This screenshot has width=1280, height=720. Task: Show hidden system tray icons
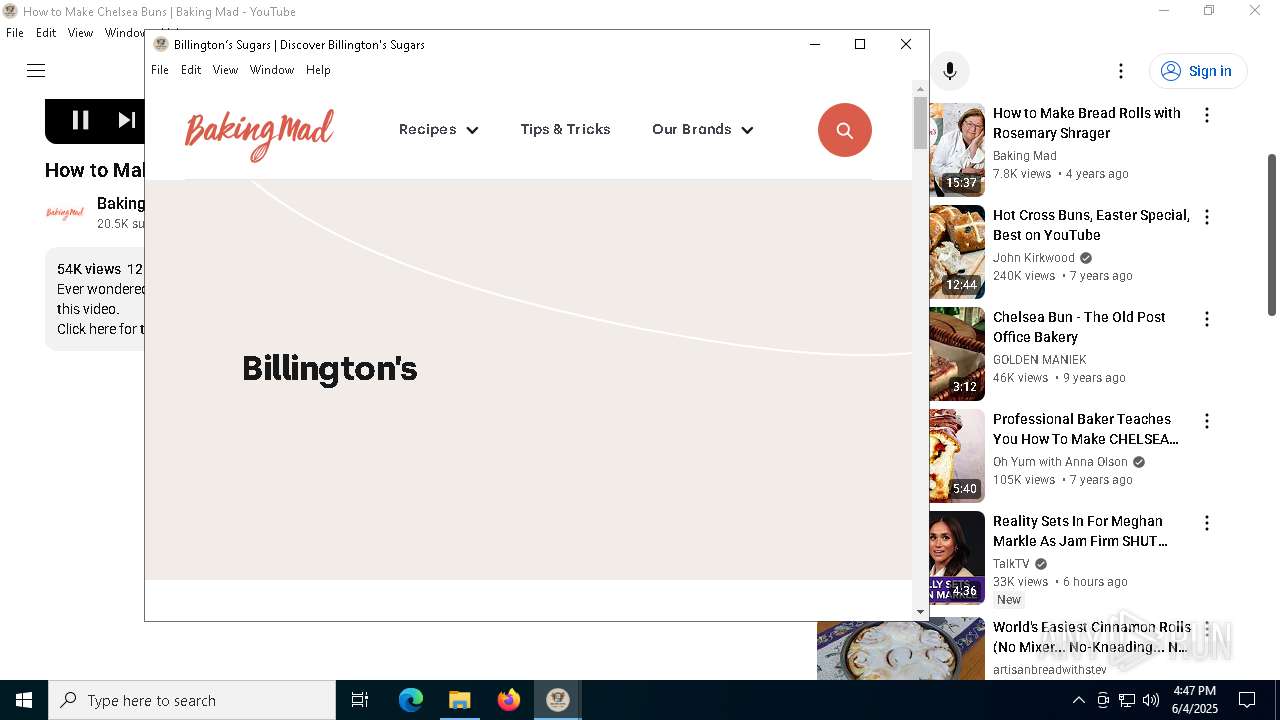pyautogui.click(x=1079, y=700)
